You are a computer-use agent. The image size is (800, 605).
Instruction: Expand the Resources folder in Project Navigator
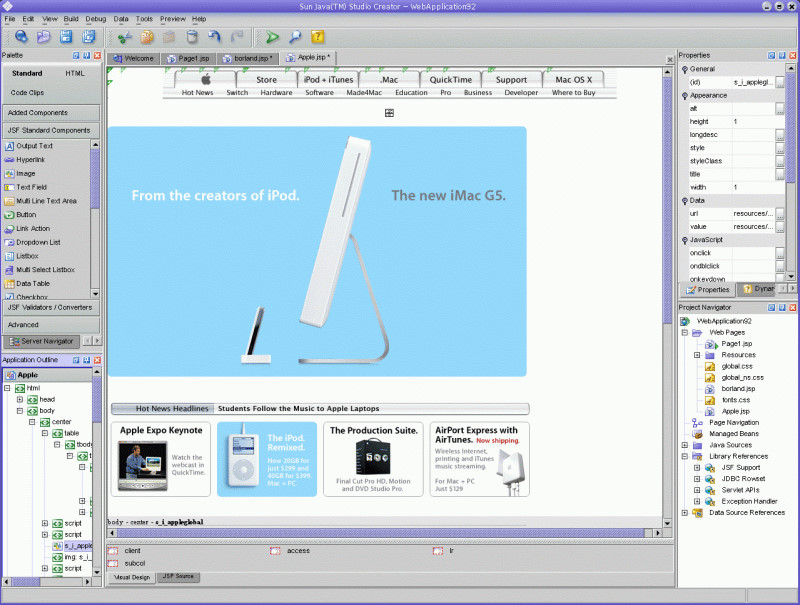697,355
